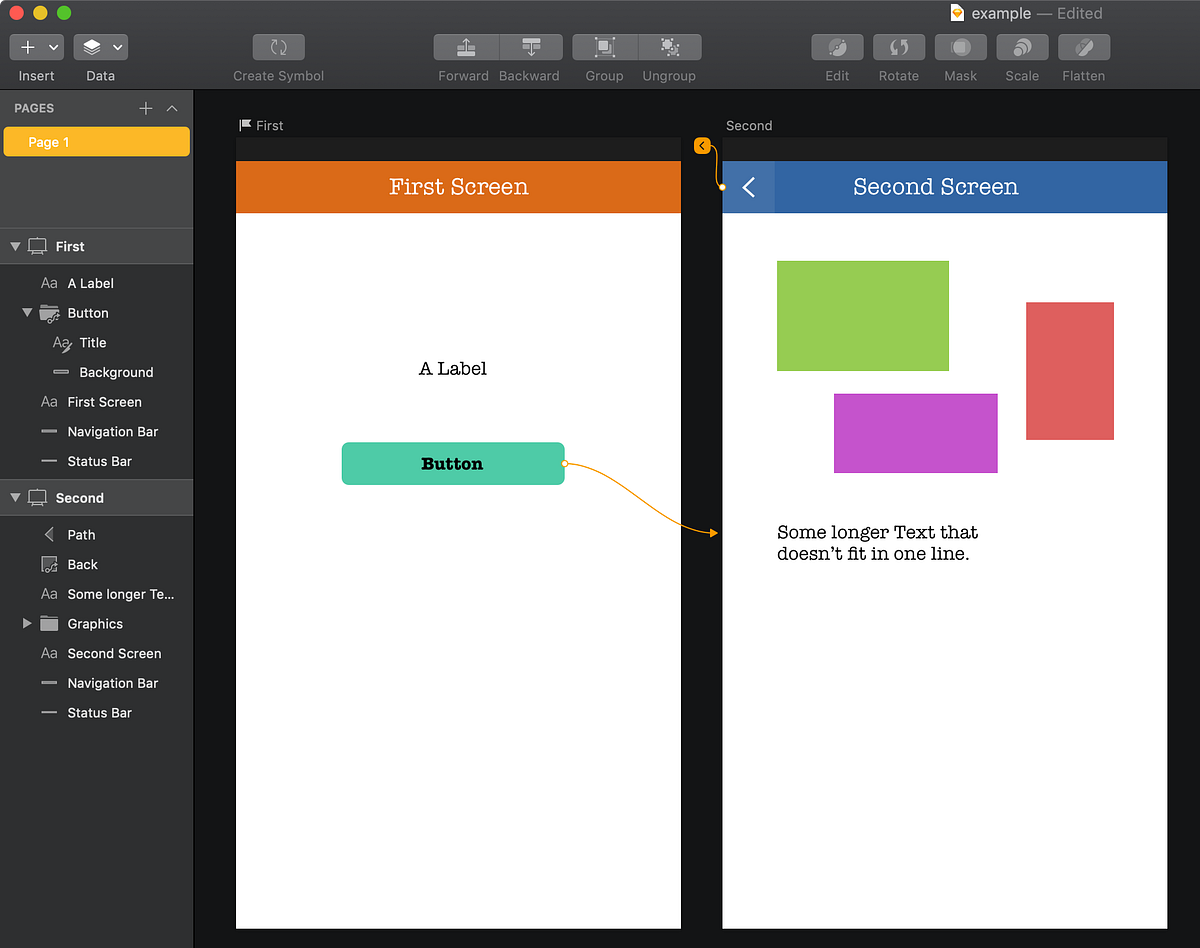Click the Mask icon in the toolbar

pyautogui.click(x=960, y=47)
